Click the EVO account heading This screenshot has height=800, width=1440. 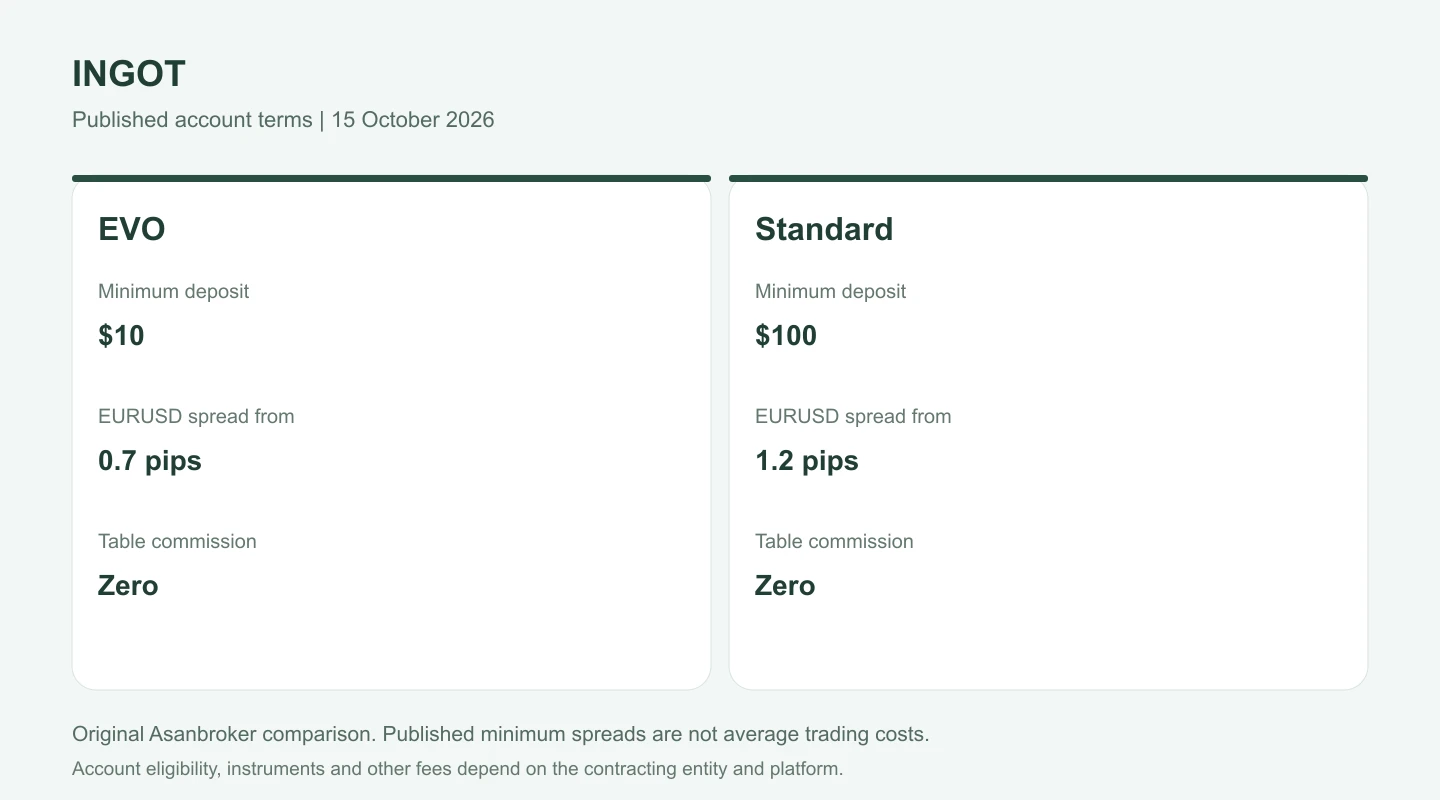pyautogui.click(x=132, y=229)
